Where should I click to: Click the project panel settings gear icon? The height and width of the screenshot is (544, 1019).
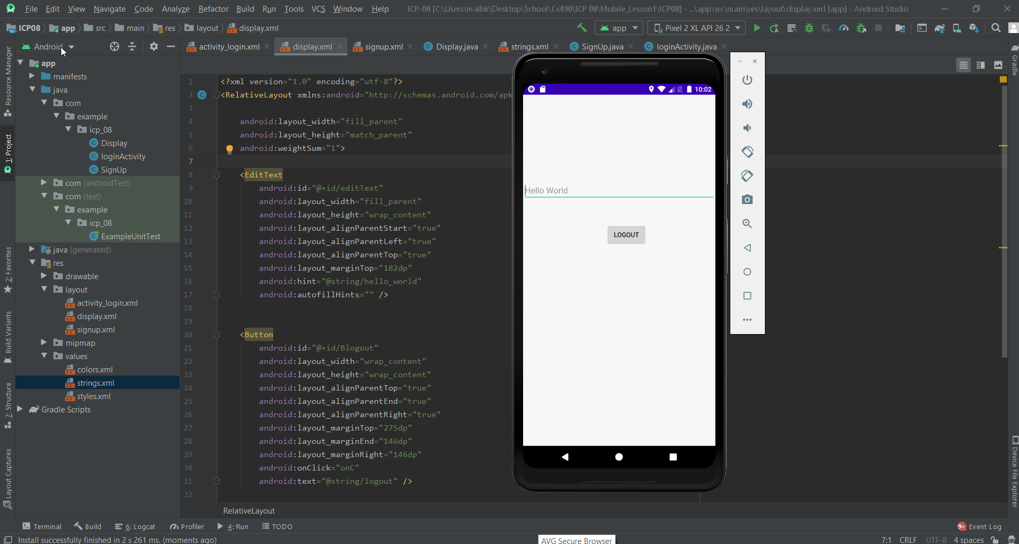154,47
